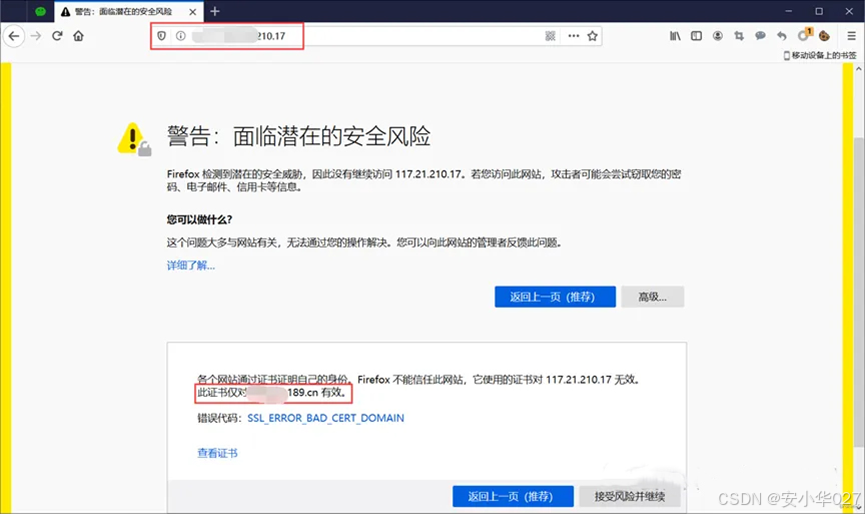
Task: Open the 查看证书 view certificate link
Action: coord(217,453)
